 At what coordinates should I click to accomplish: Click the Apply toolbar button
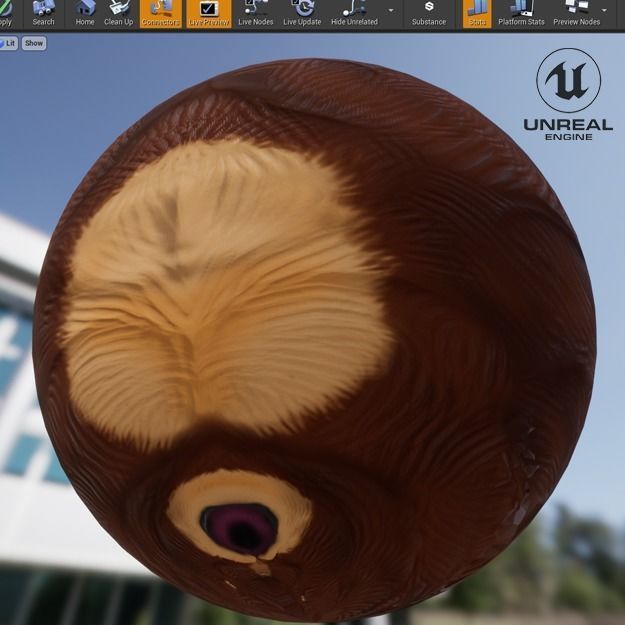click(x=6, y=14)
